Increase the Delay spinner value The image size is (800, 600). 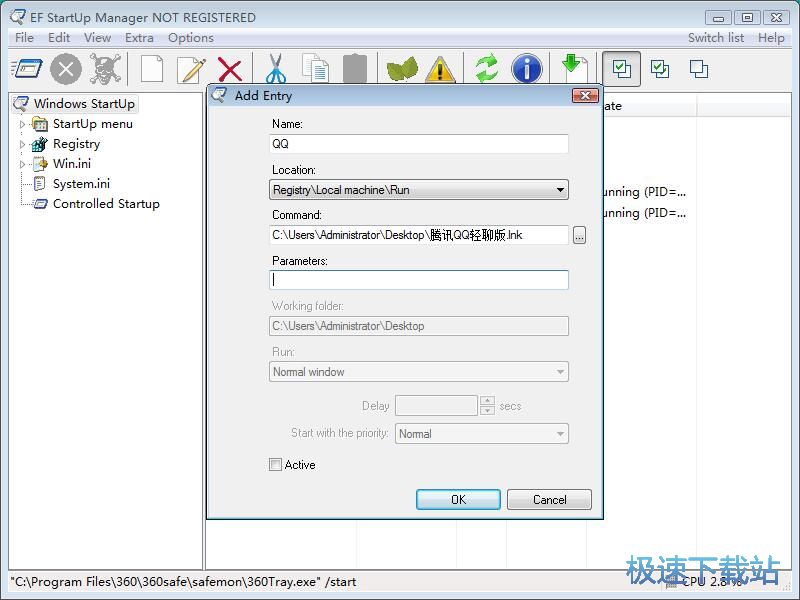[x=487, y=401]
